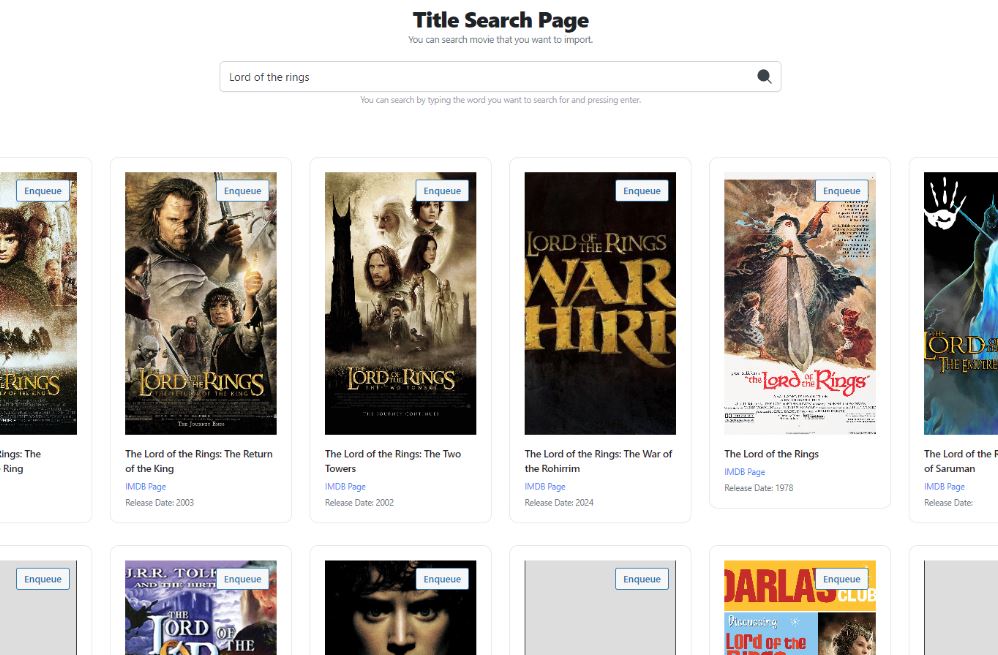Click the 'Release Date: 2024' text
The image size is (998, 655).
coord(559,502)
